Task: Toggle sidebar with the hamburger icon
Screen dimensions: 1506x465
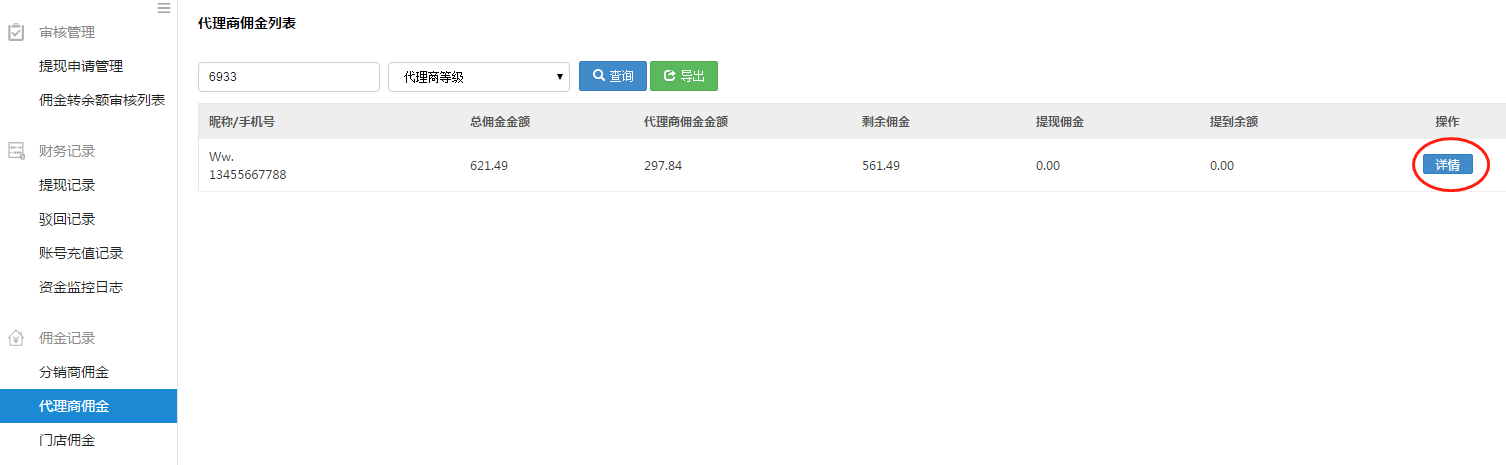Action: pyautogui.click(x=164, y=8)
